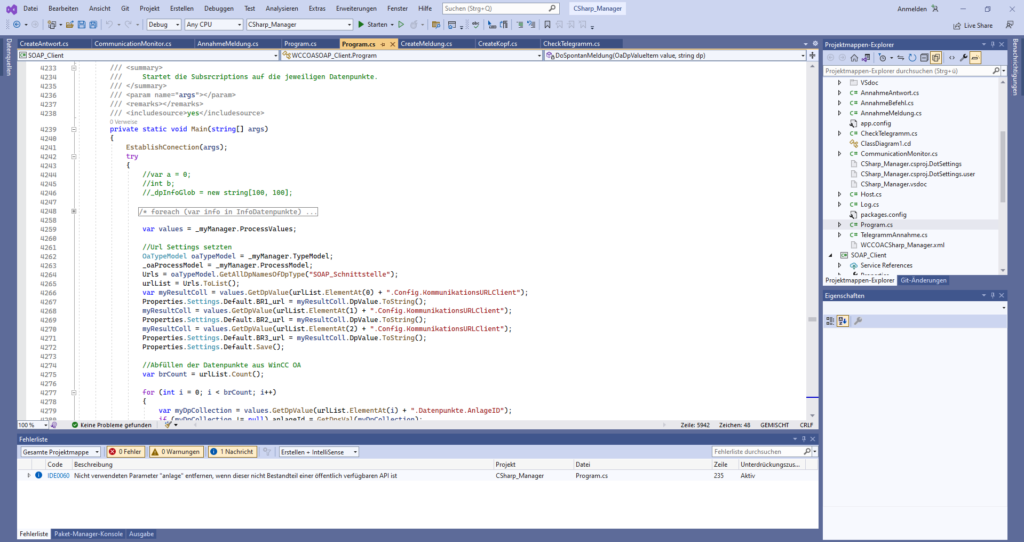Expand the CommunicationMonitor.cs tree node
Viewport: 1024px width, 542px height.
pos(840,154)
